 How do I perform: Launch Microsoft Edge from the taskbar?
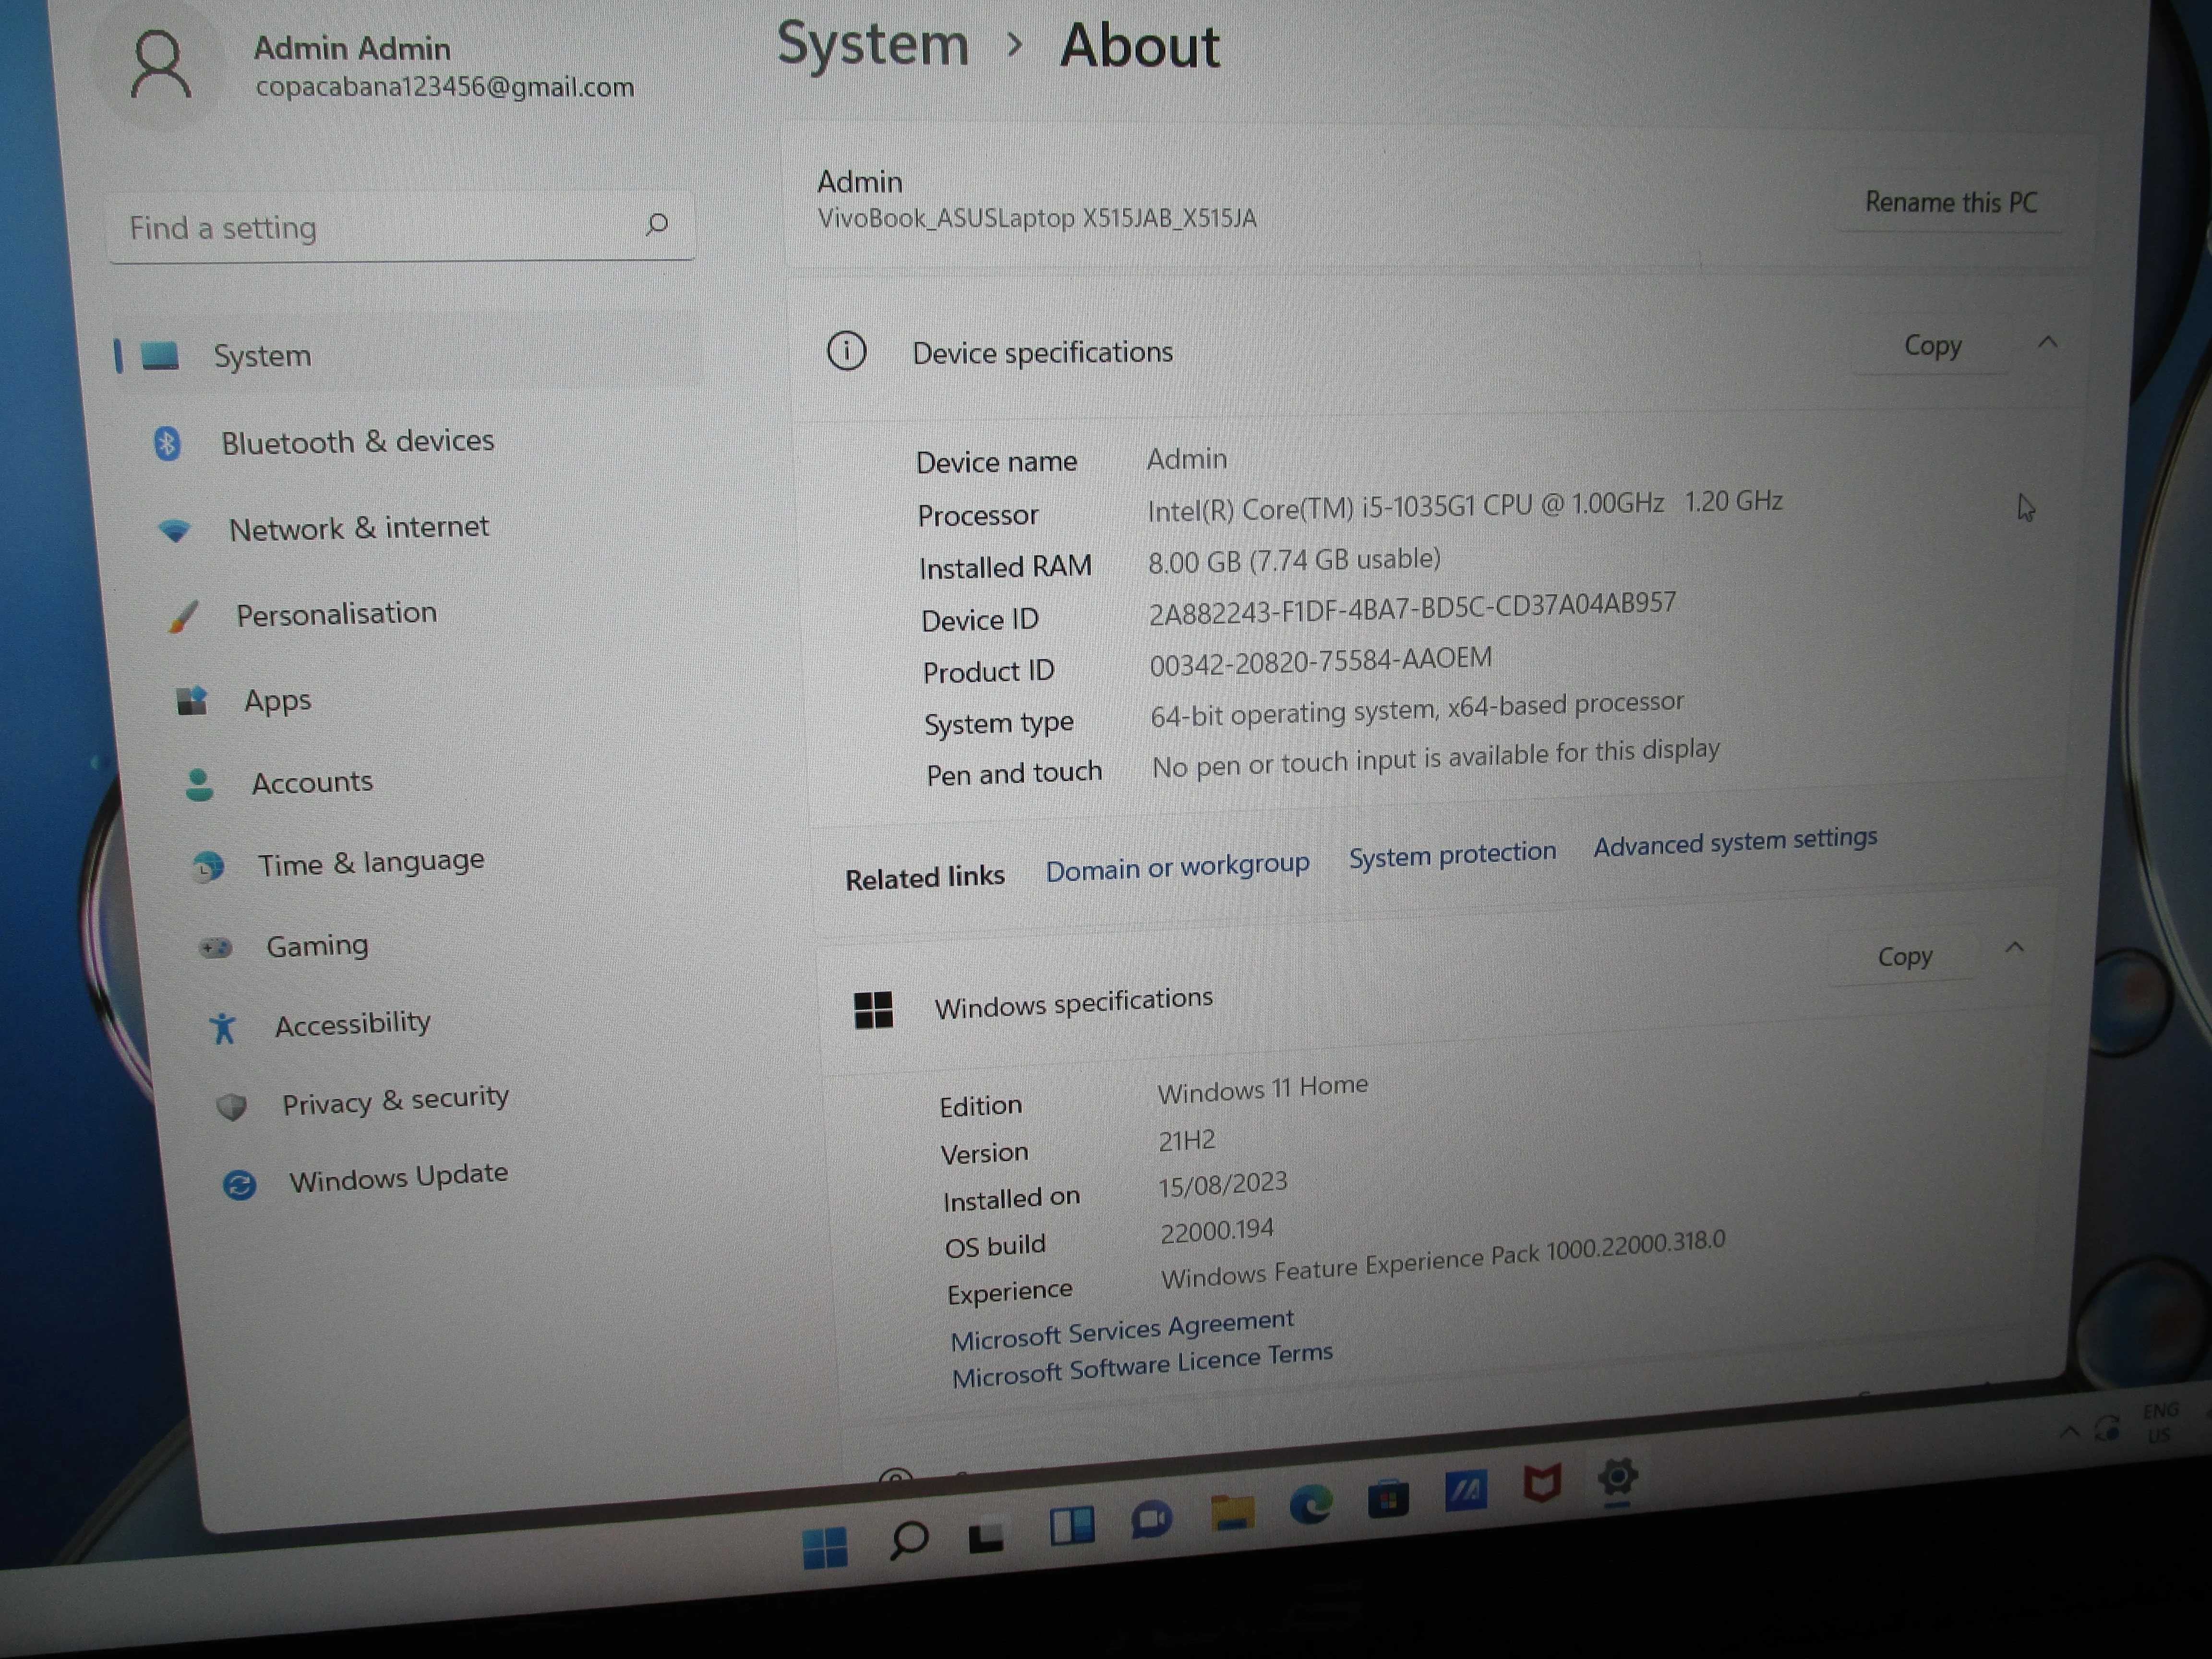1310,1504
